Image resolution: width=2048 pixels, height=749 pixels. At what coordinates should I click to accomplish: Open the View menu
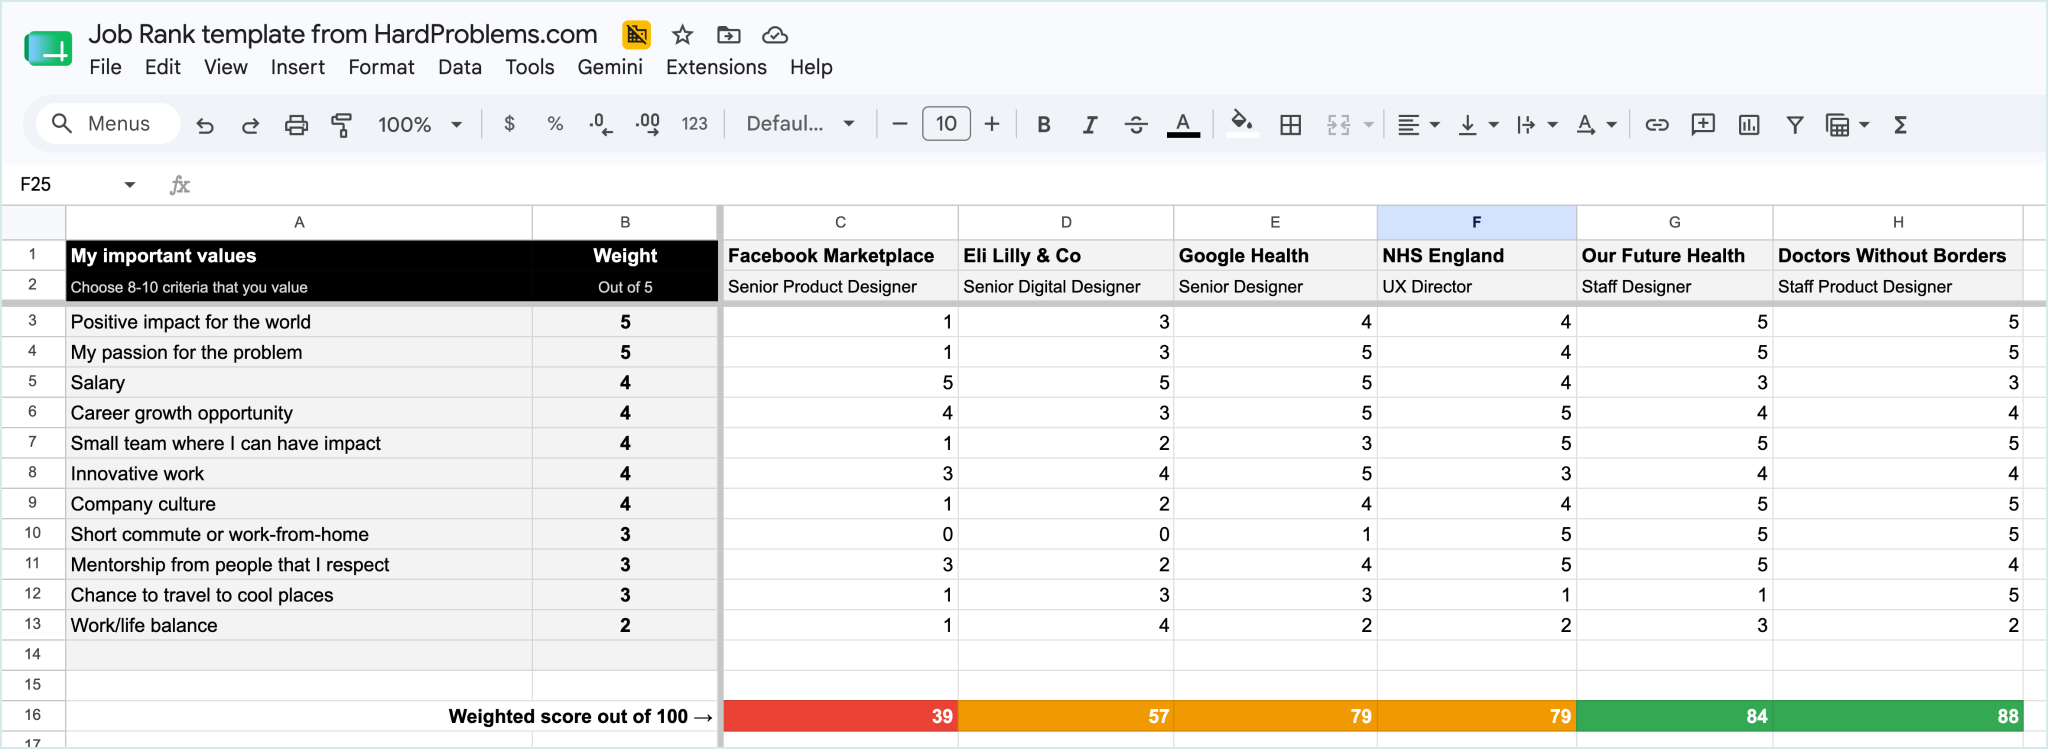pyautogui.click(x=226, y=67)
